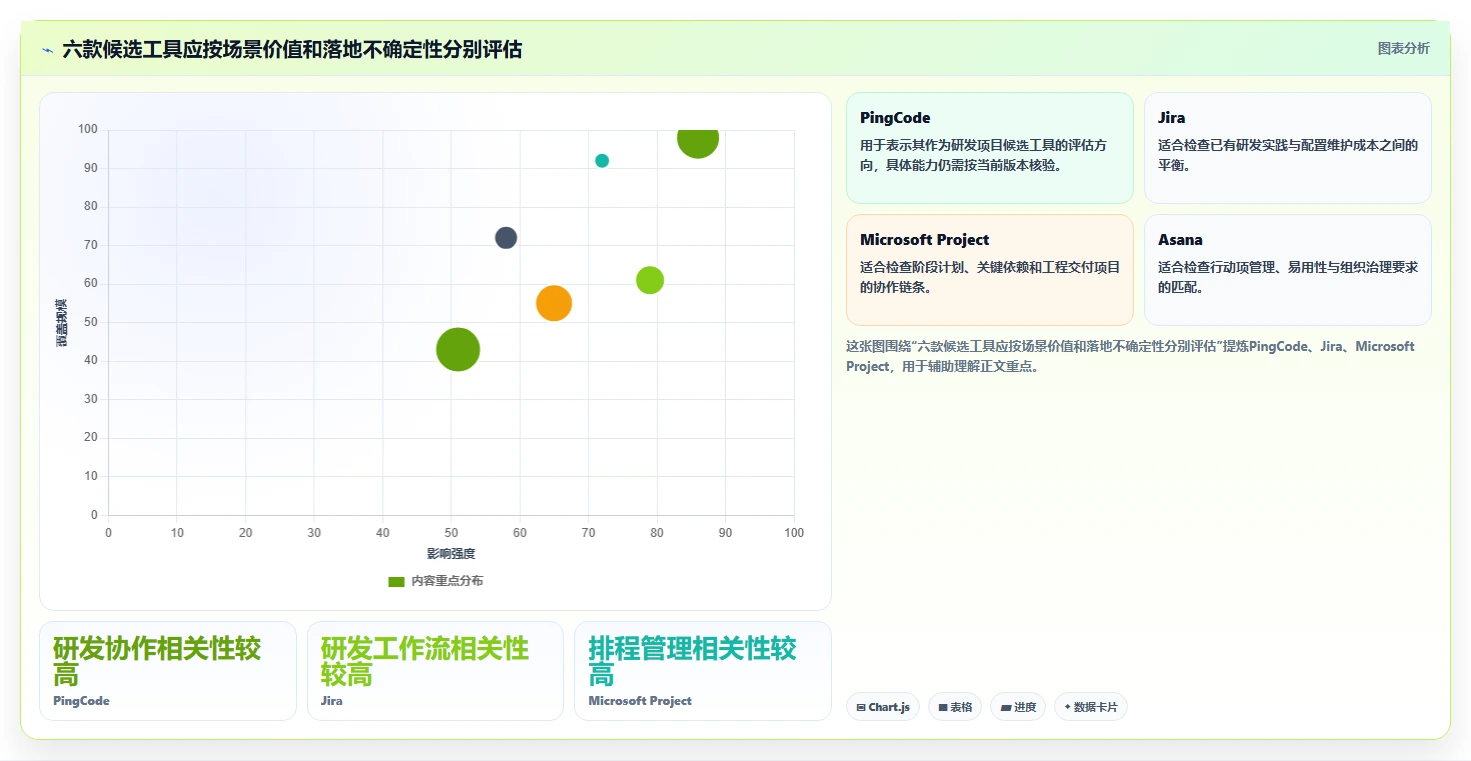Click the Chart.js tag

click(x=882, y=707)
